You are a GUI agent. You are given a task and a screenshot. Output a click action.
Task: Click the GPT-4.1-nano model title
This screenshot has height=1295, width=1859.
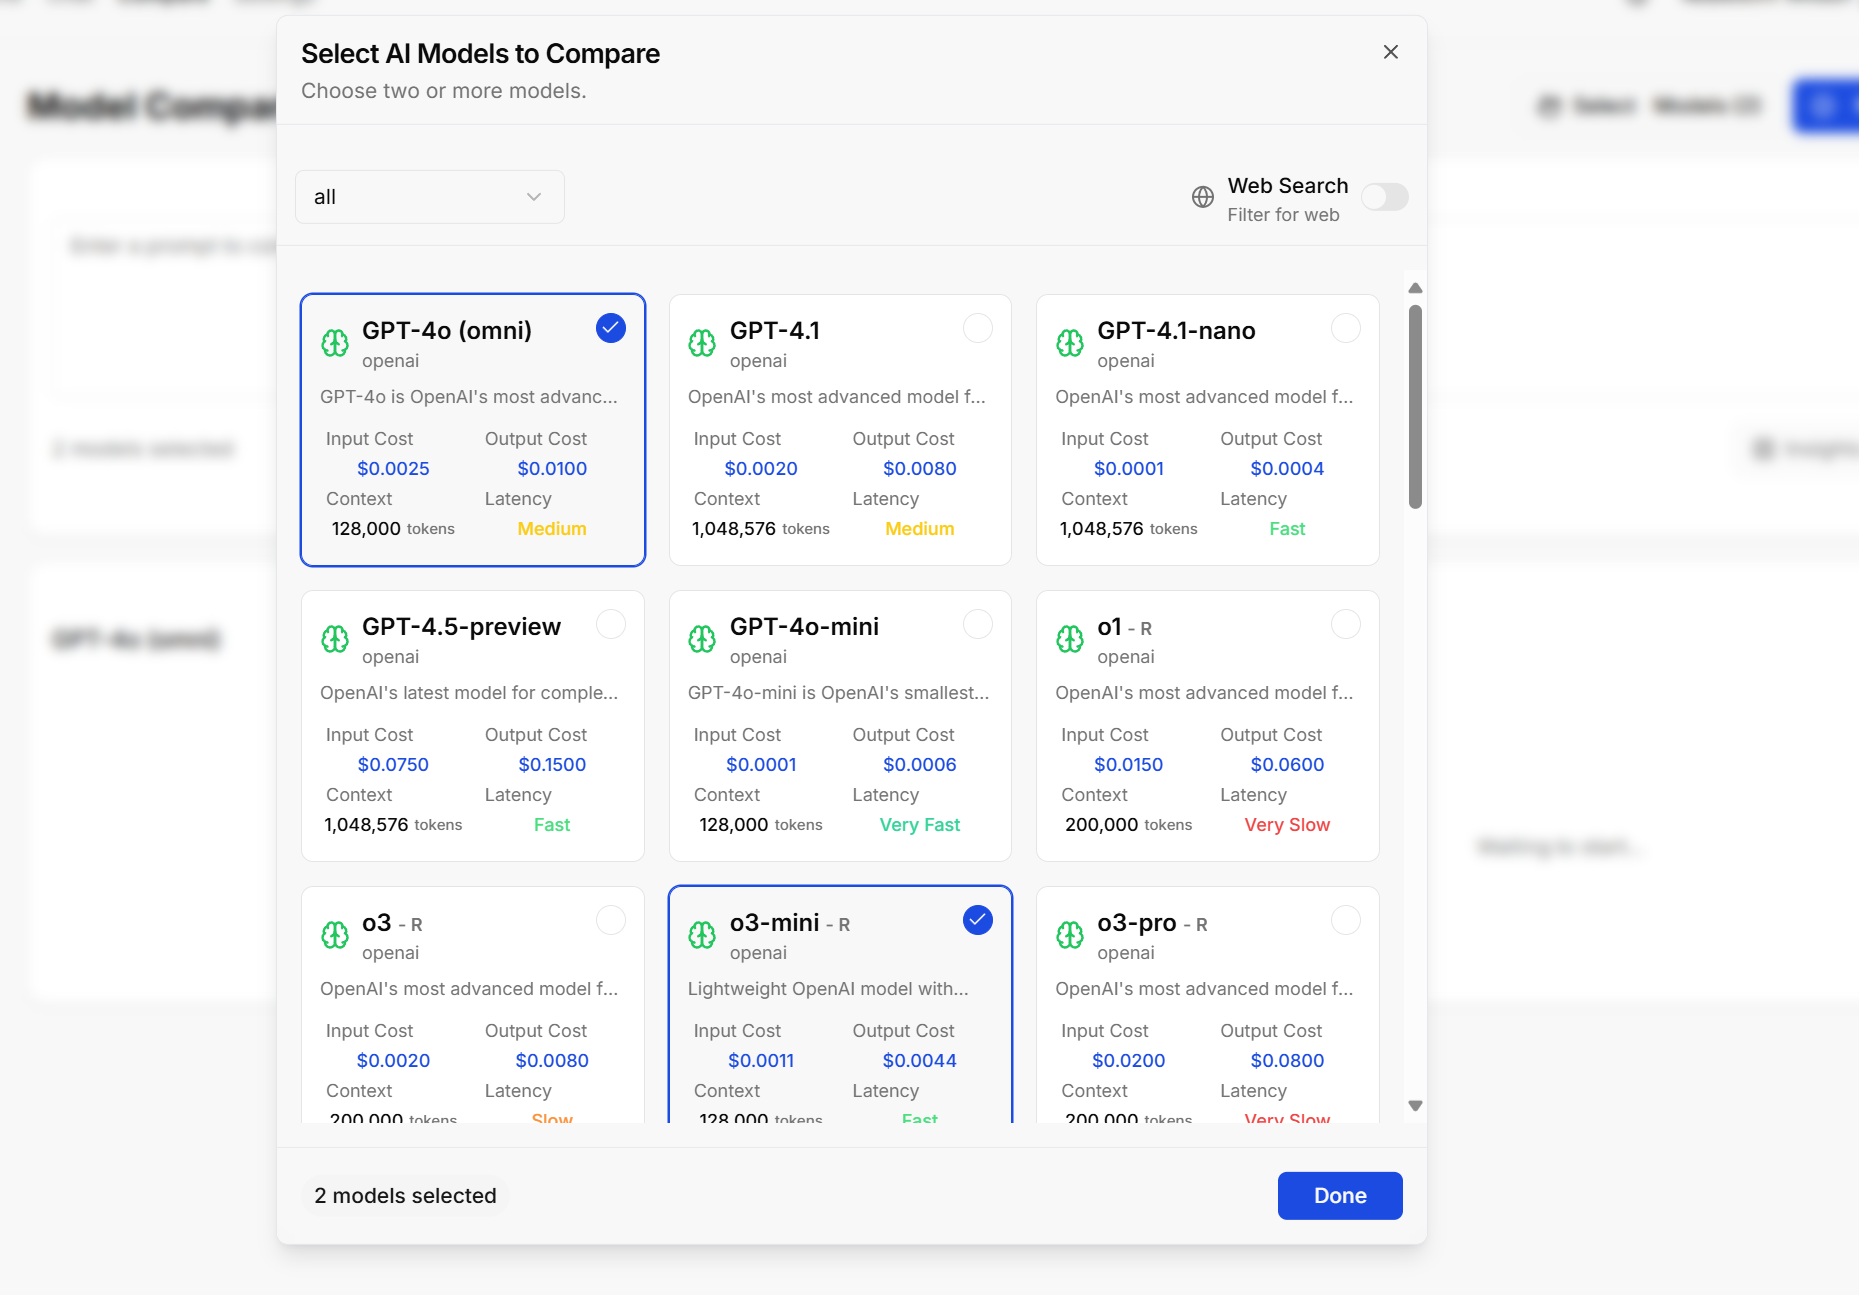[1176, 331]
